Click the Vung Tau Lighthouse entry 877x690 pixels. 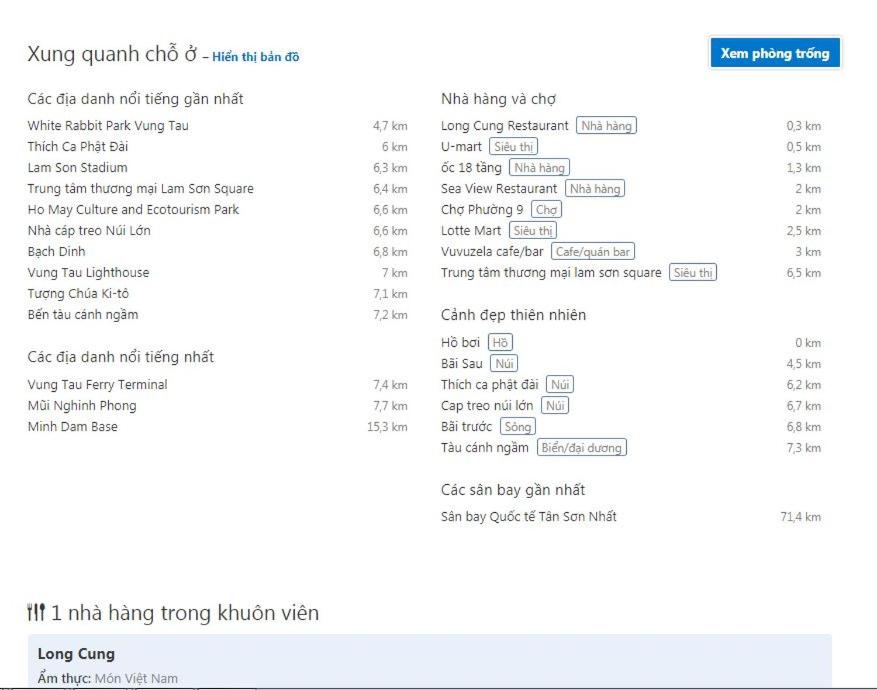pyautogui.click(x=88, y=273)
